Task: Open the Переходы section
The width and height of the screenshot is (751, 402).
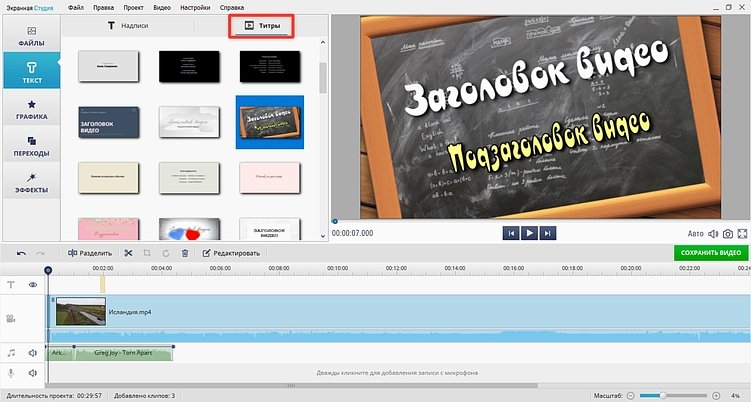Action: click(32, 146)
